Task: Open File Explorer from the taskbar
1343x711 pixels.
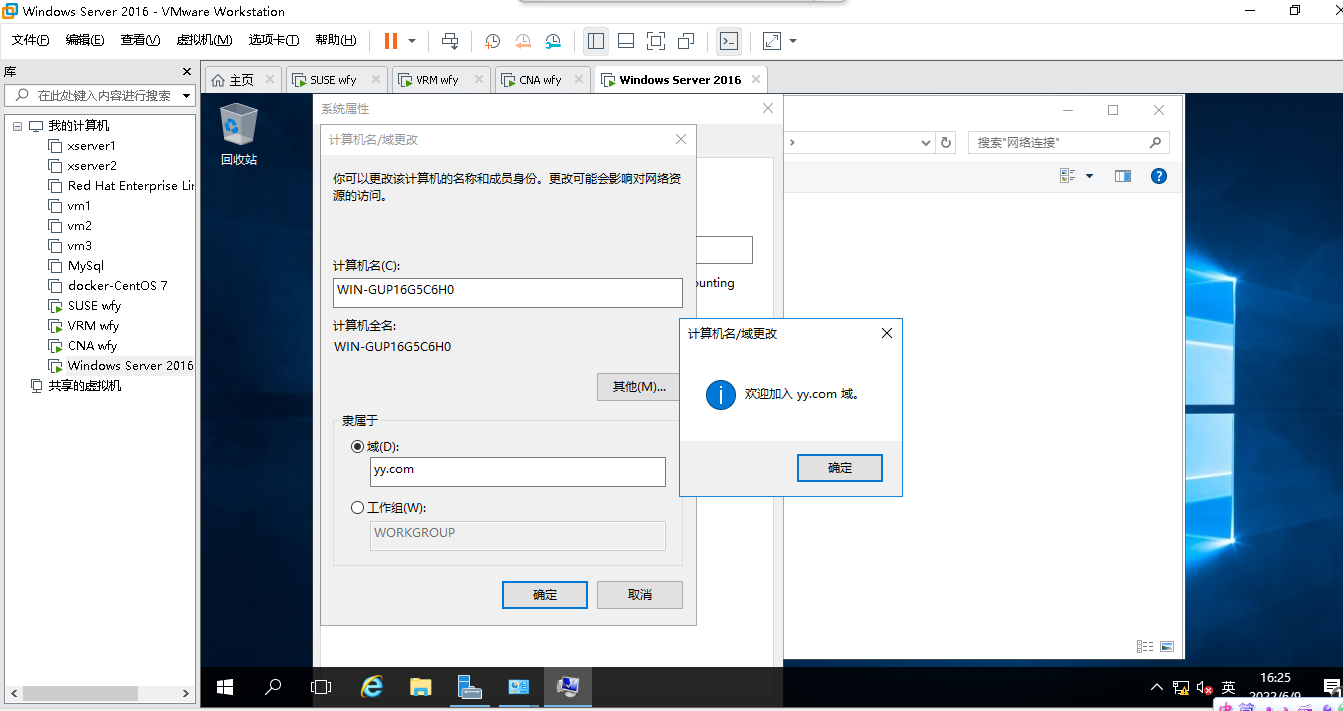Action: click(x=421, y=688)
